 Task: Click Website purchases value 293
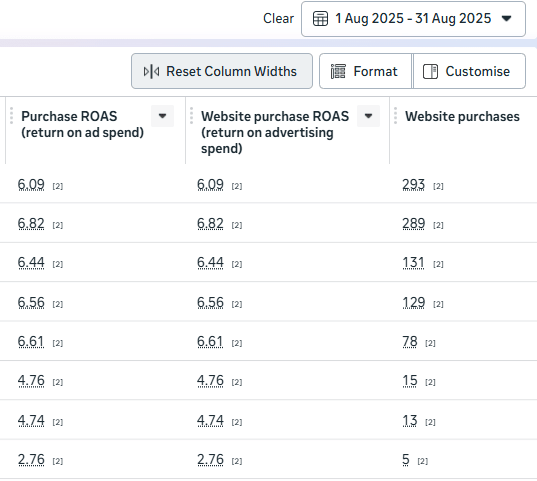tap(414, 185)
